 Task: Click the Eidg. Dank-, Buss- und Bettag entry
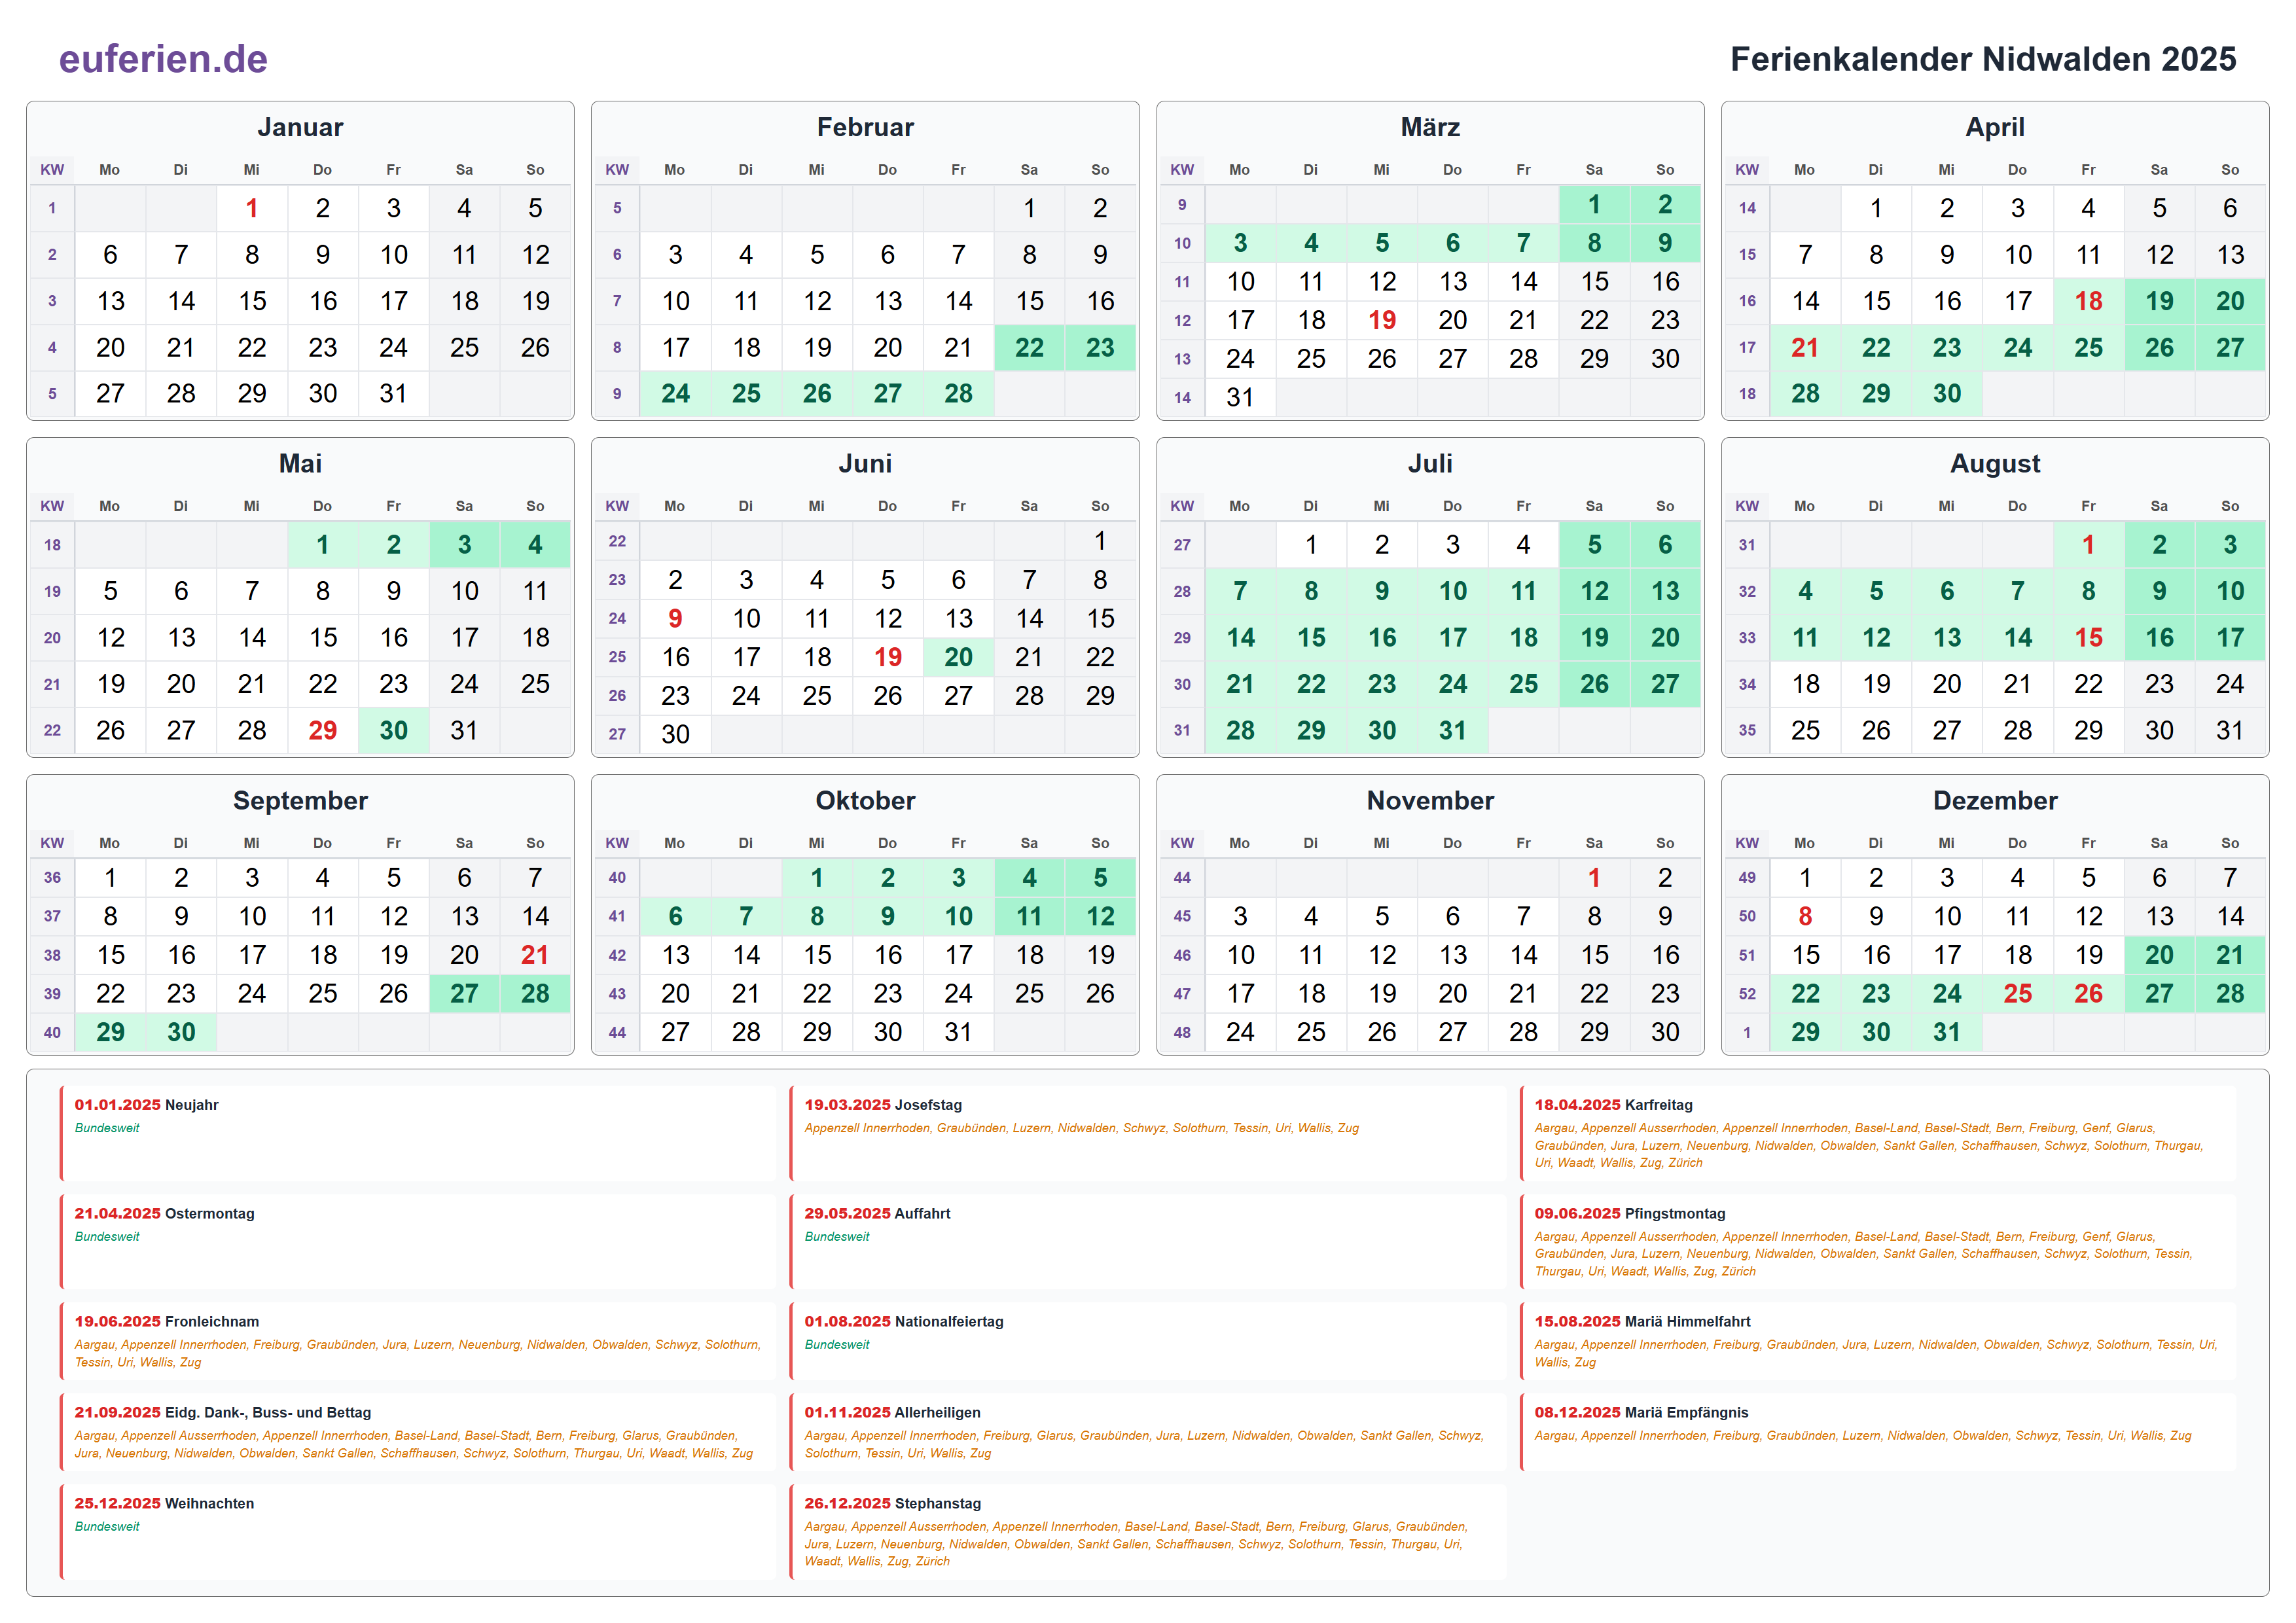(x=418, y=1433)
